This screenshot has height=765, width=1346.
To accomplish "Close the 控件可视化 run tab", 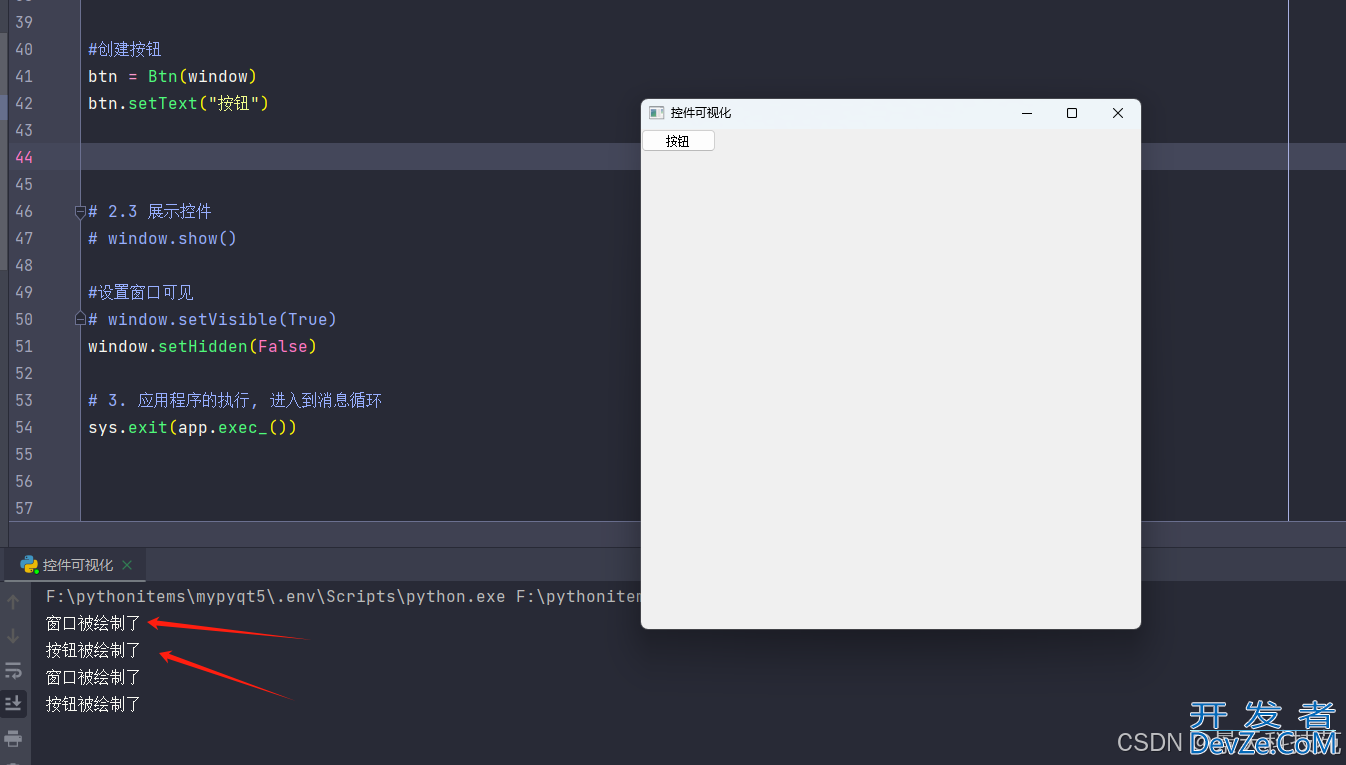I will point(127,565).
